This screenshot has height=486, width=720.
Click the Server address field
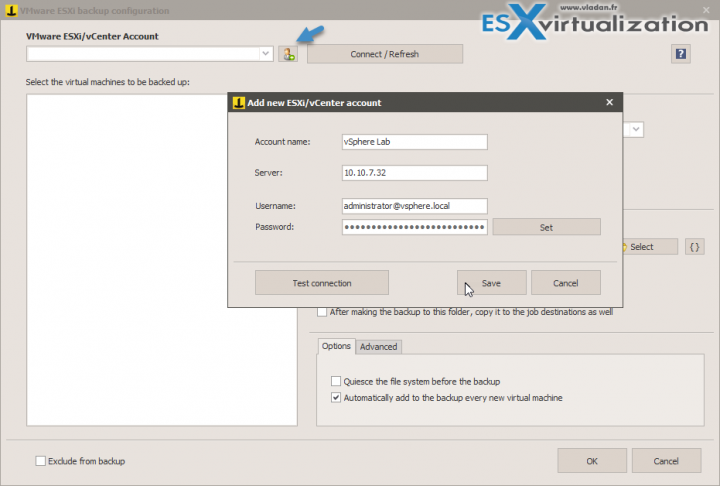pos(414,173)
